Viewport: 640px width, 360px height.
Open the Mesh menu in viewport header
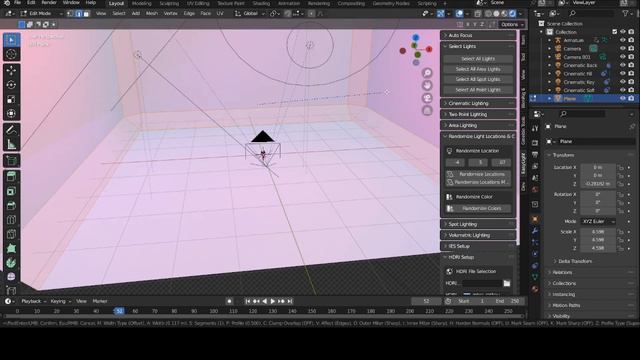click(x=151, y=13)
